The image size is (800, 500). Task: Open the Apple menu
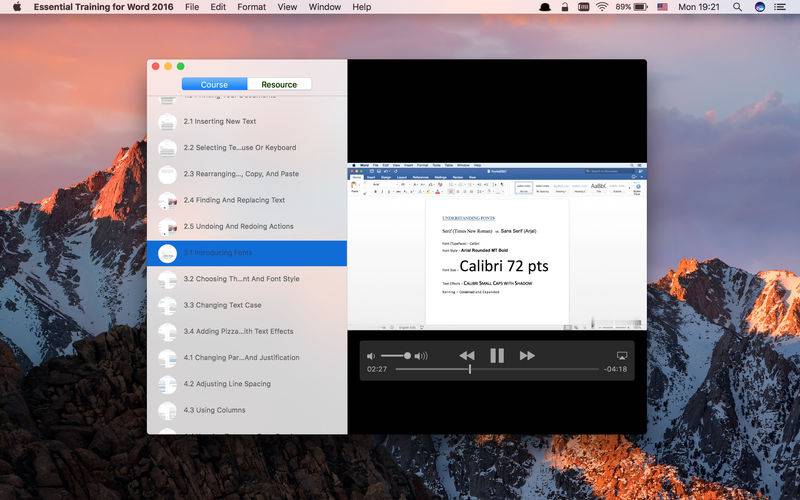[17, 7]
